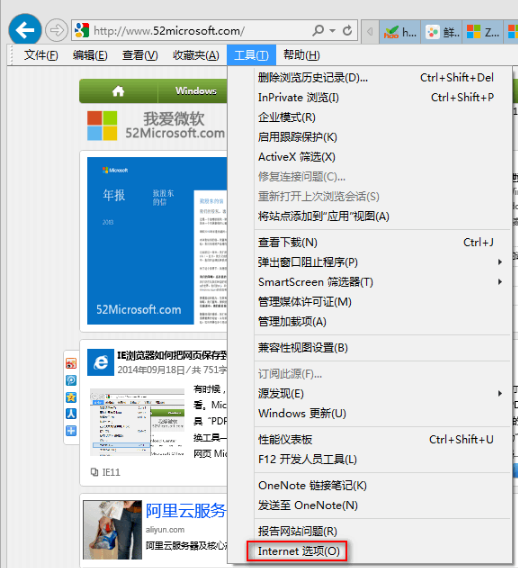Share via the Weibo sidebar icon
Screen dimensions: 518x568
click(71, 363)
